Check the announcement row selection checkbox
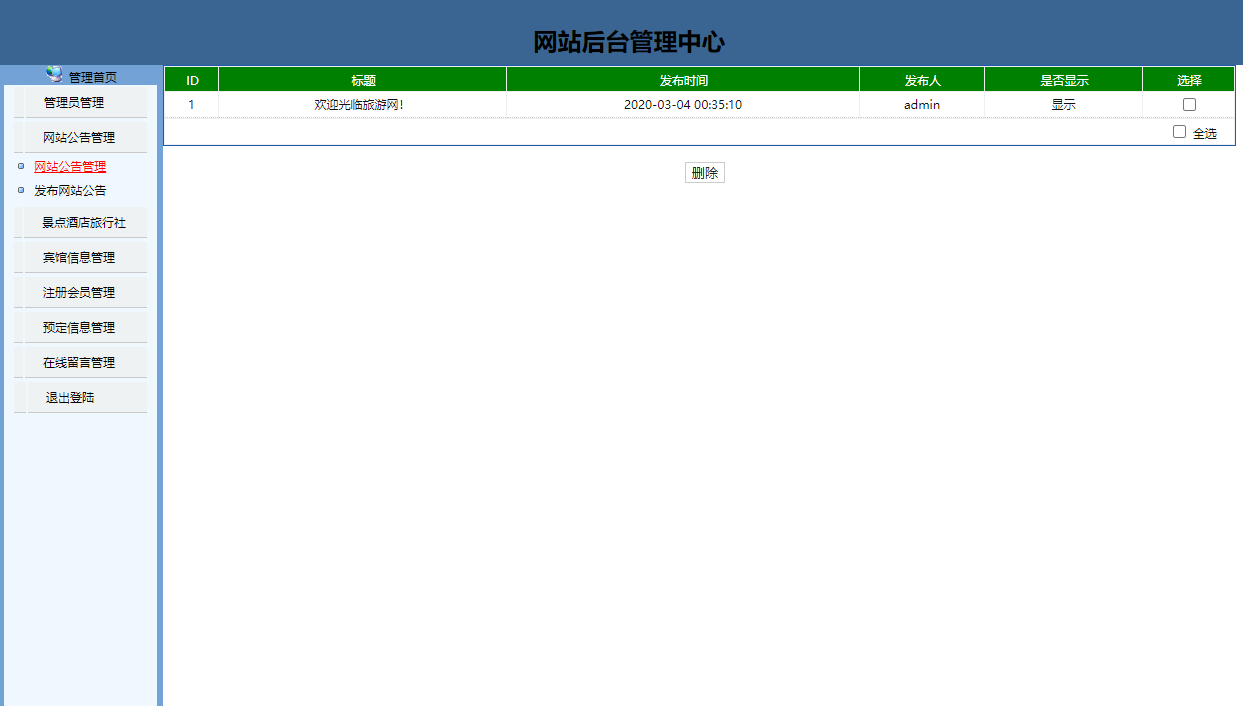Viewport: 1243px width, 706px height. [x=1188, y=103]
